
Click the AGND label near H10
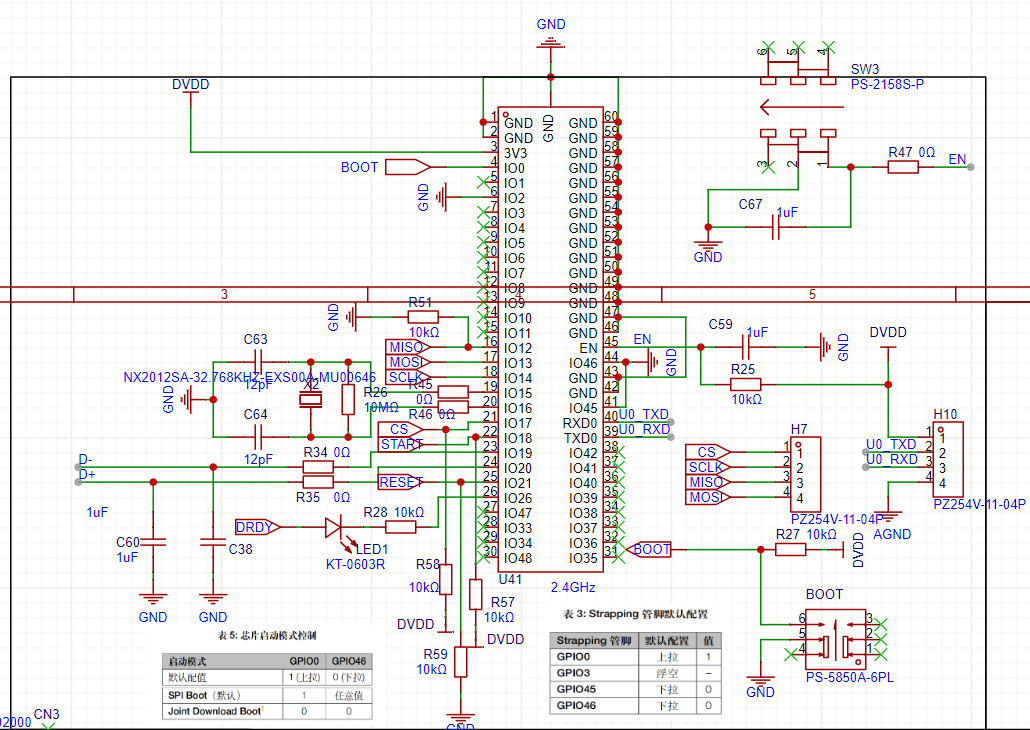[x=892, y=534]
